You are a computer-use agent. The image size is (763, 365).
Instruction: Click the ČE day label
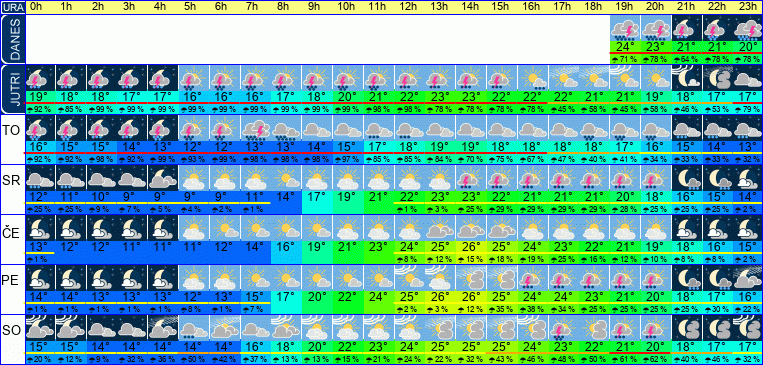[12, 231]
